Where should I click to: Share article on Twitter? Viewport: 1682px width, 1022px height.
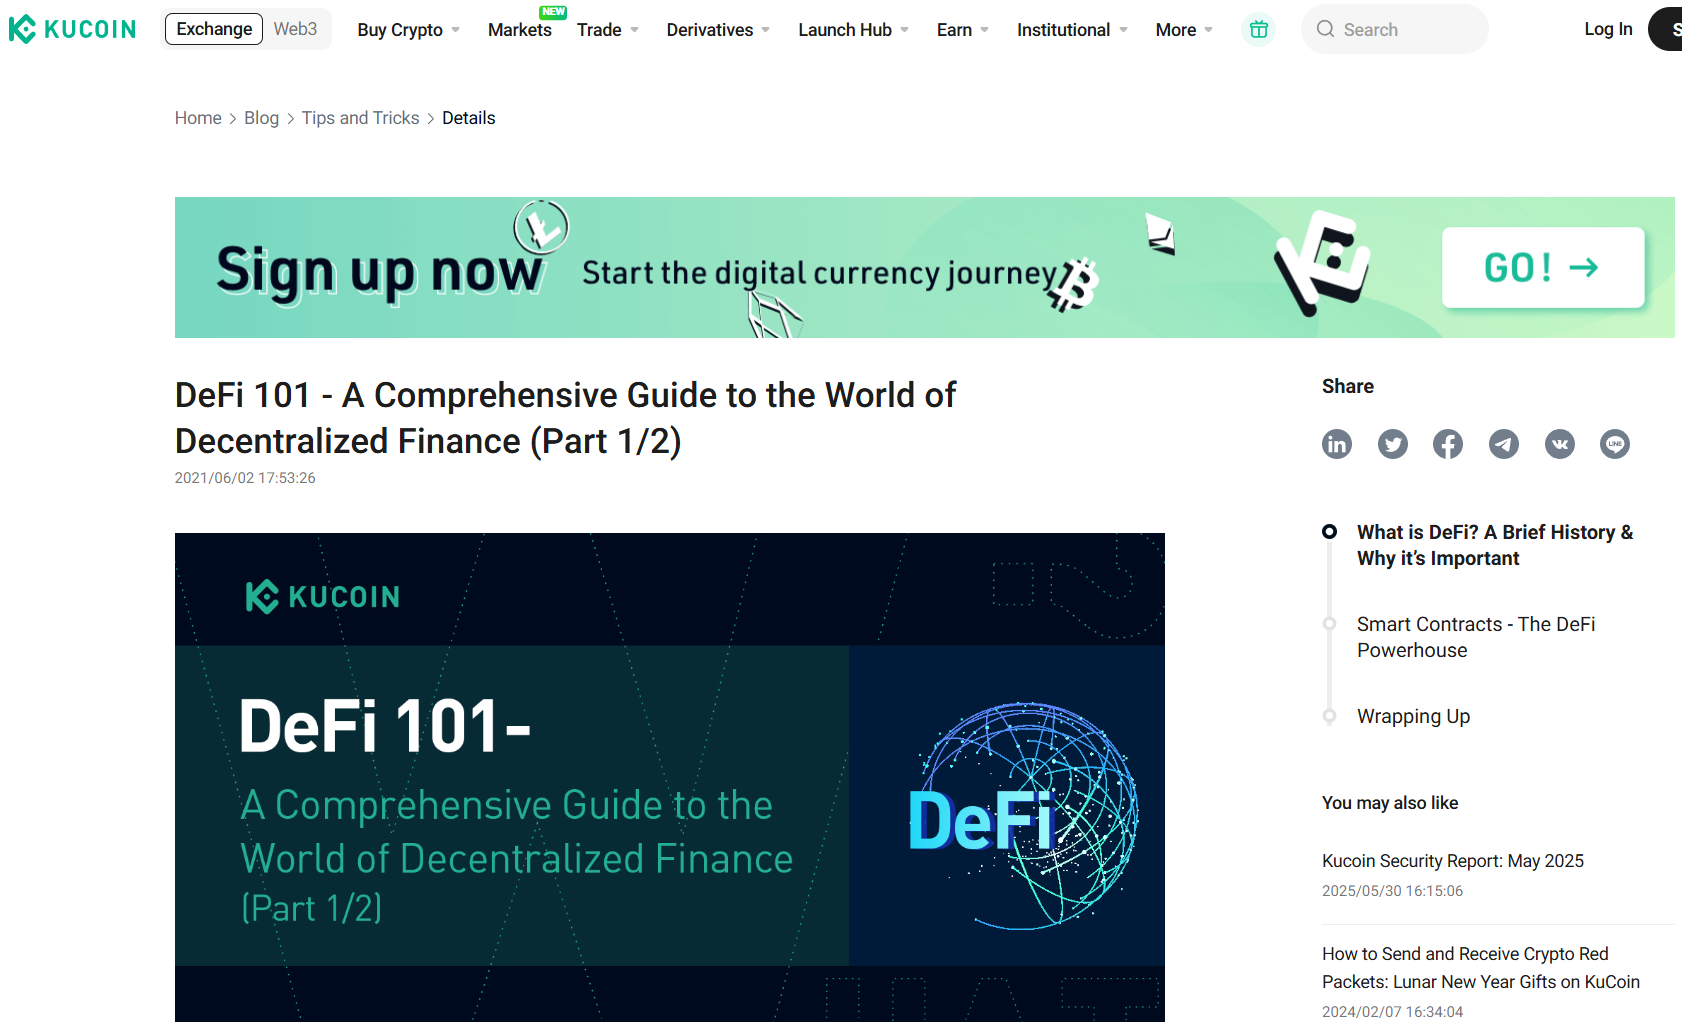click(x=1392, y=444)
